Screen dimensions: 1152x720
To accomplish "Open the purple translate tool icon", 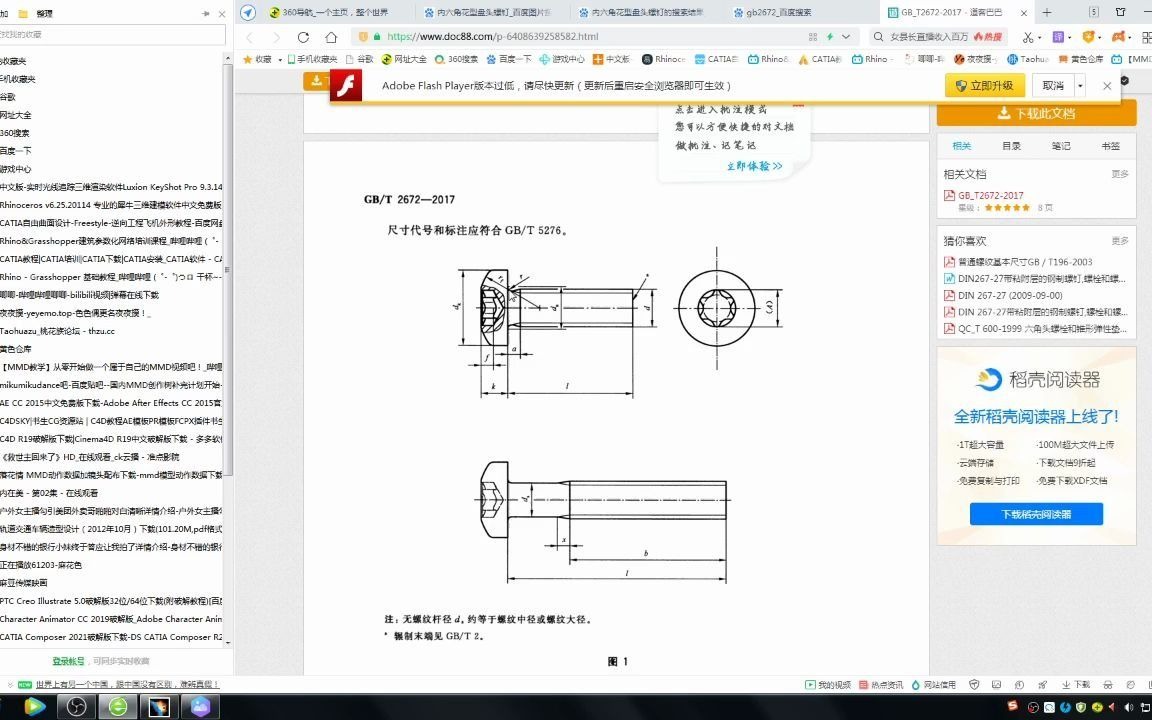I will click(x=1058, y=38).
